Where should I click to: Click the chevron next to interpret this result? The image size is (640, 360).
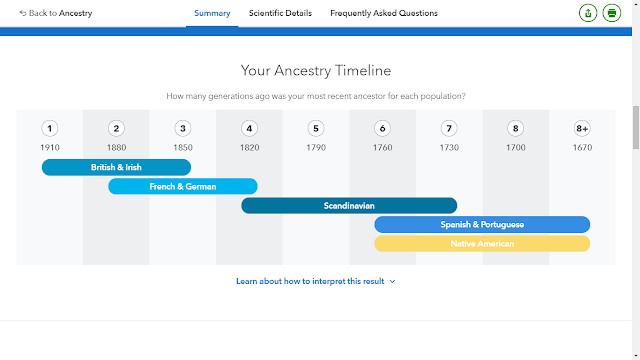[392, 282]
